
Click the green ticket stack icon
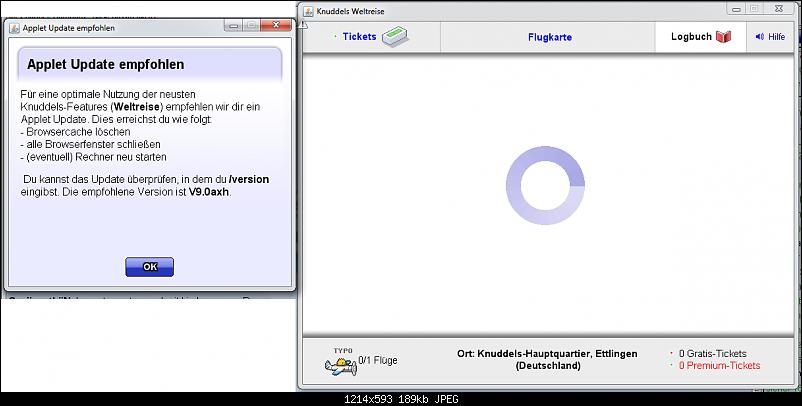[x=396, y=36]
